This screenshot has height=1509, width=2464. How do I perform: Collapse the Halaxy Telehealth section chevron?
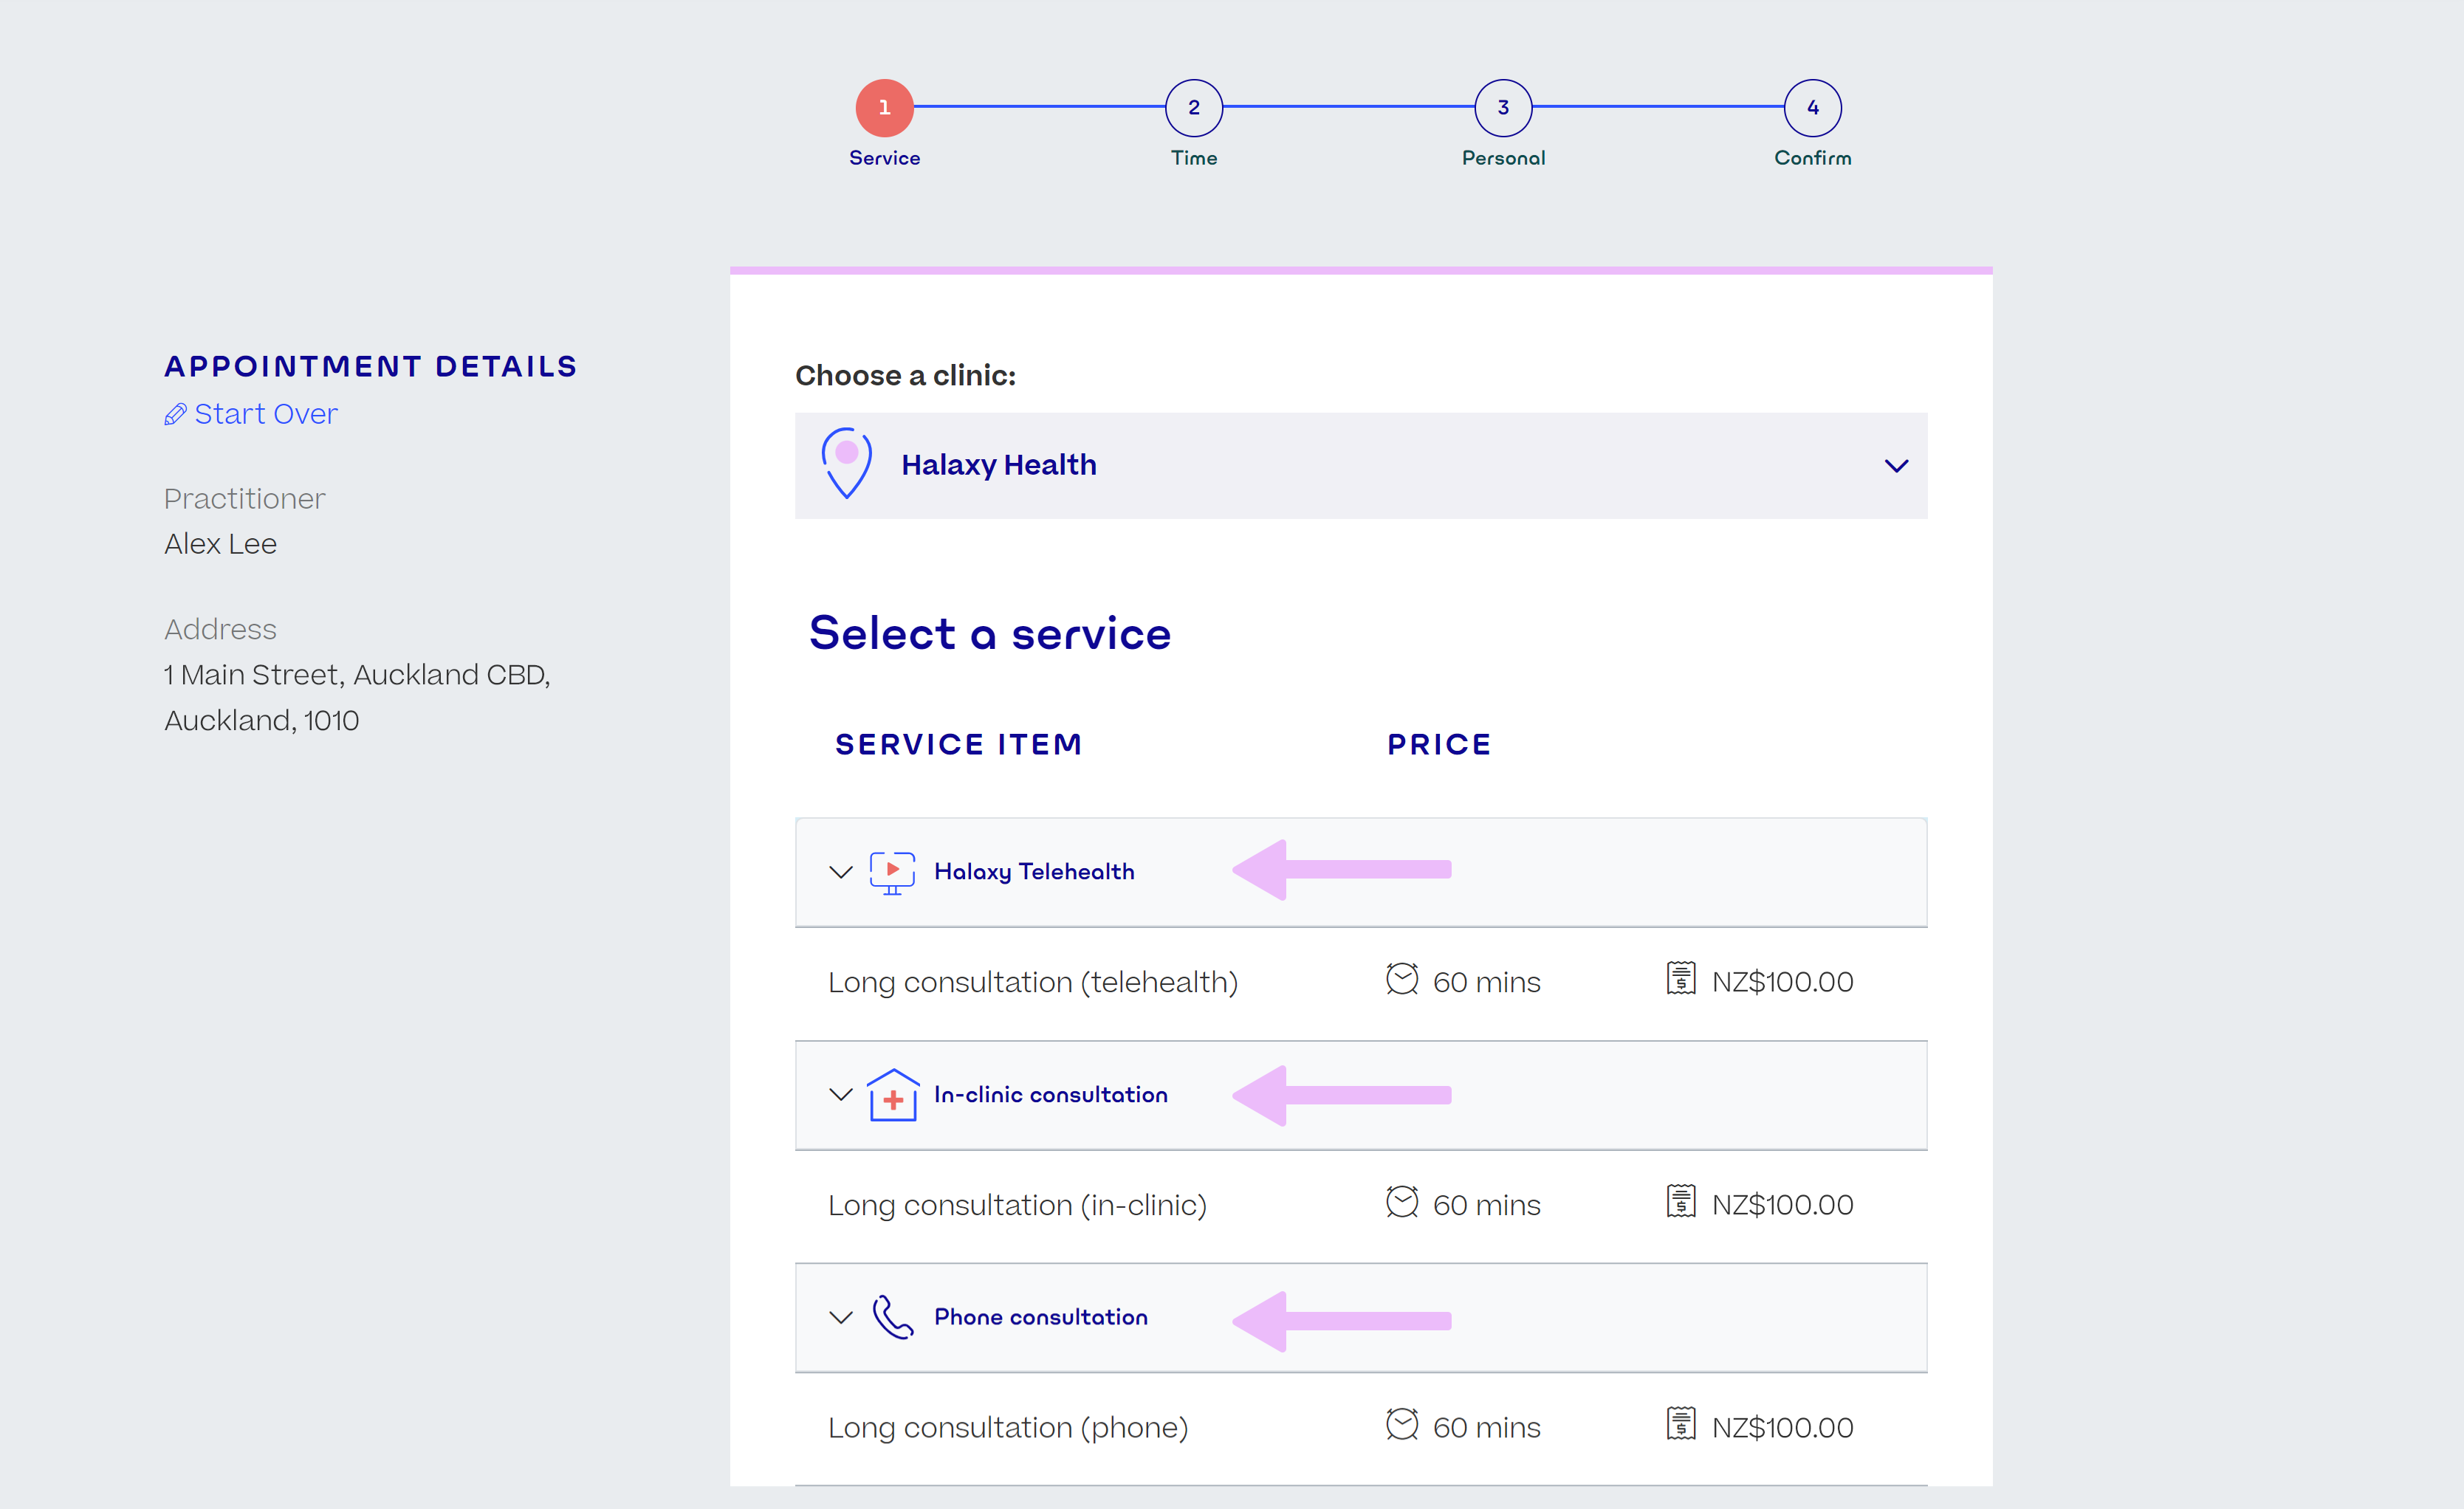[841, 872]
